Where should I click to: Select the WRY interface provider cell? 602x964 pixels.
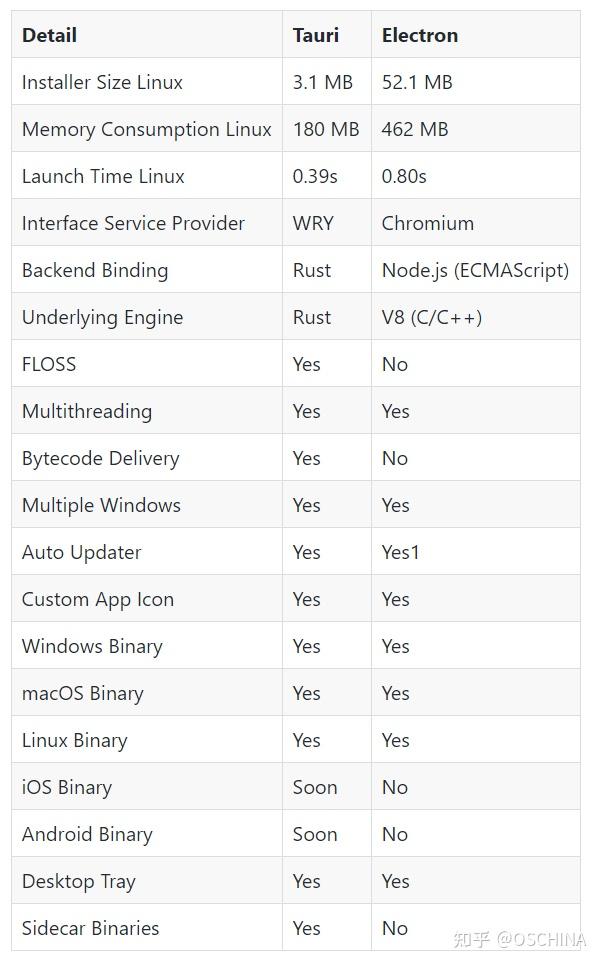point(313,223)
